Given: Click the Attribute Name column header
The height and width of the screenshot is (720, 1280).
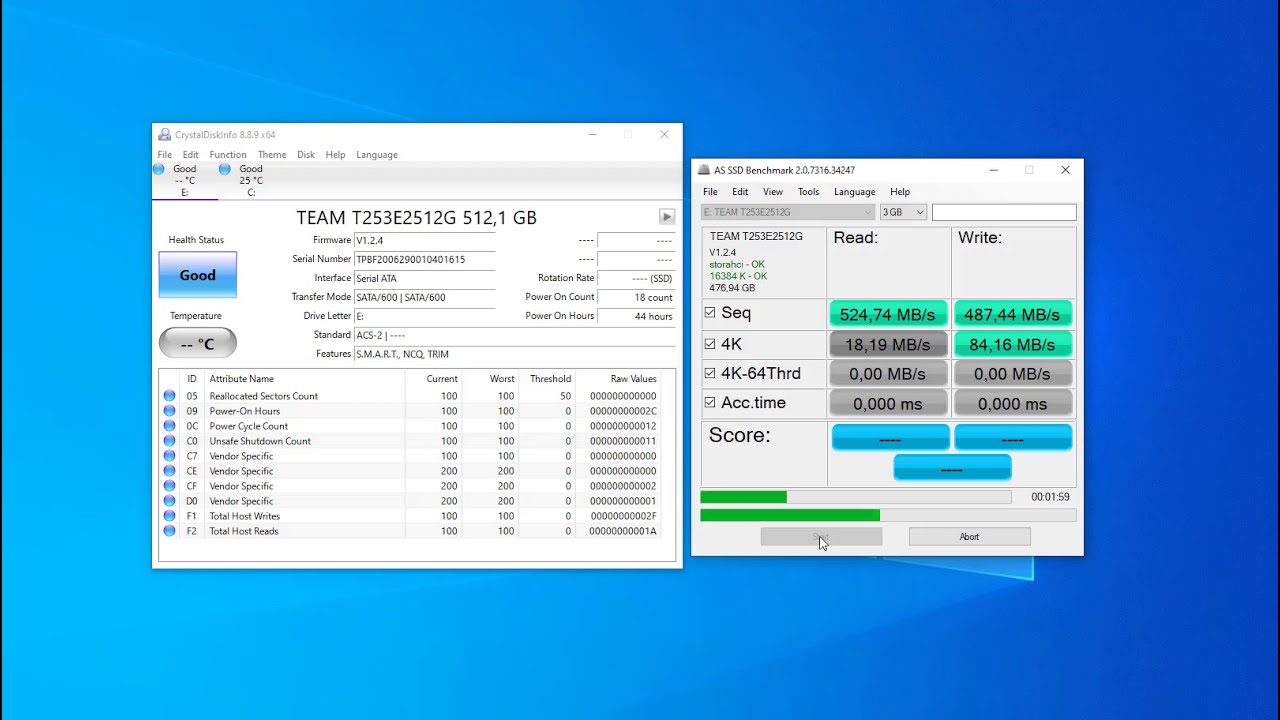Looking at the screenshot, I should click(x=241, y=379).
